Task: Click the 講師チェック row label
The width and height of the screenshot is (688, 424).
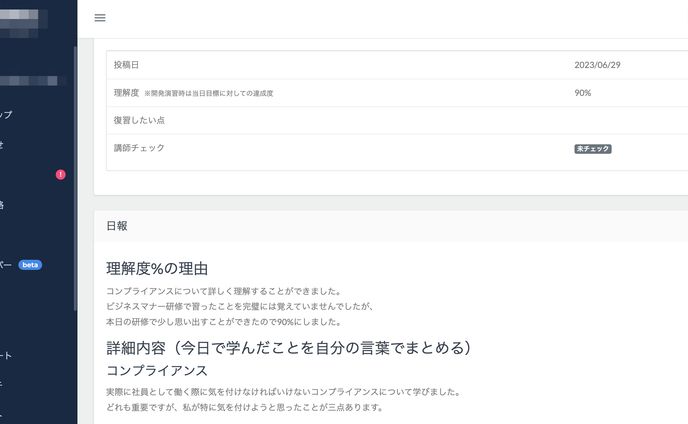Action: click(139, 148)
